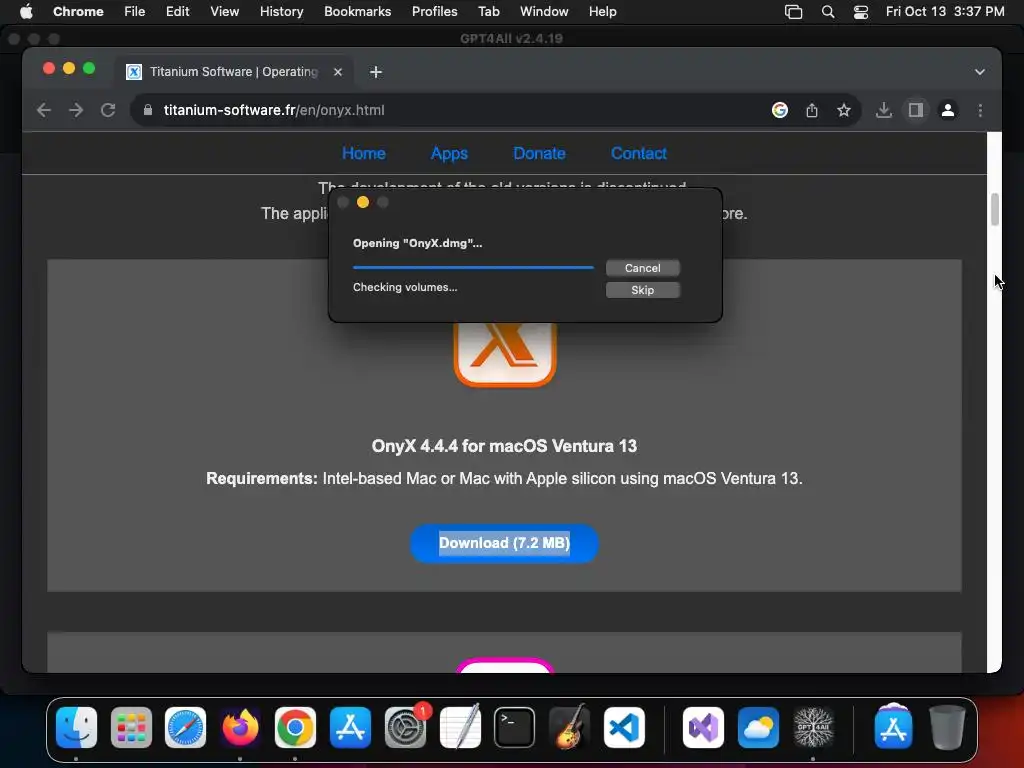Open the File menu

[135, 11]
